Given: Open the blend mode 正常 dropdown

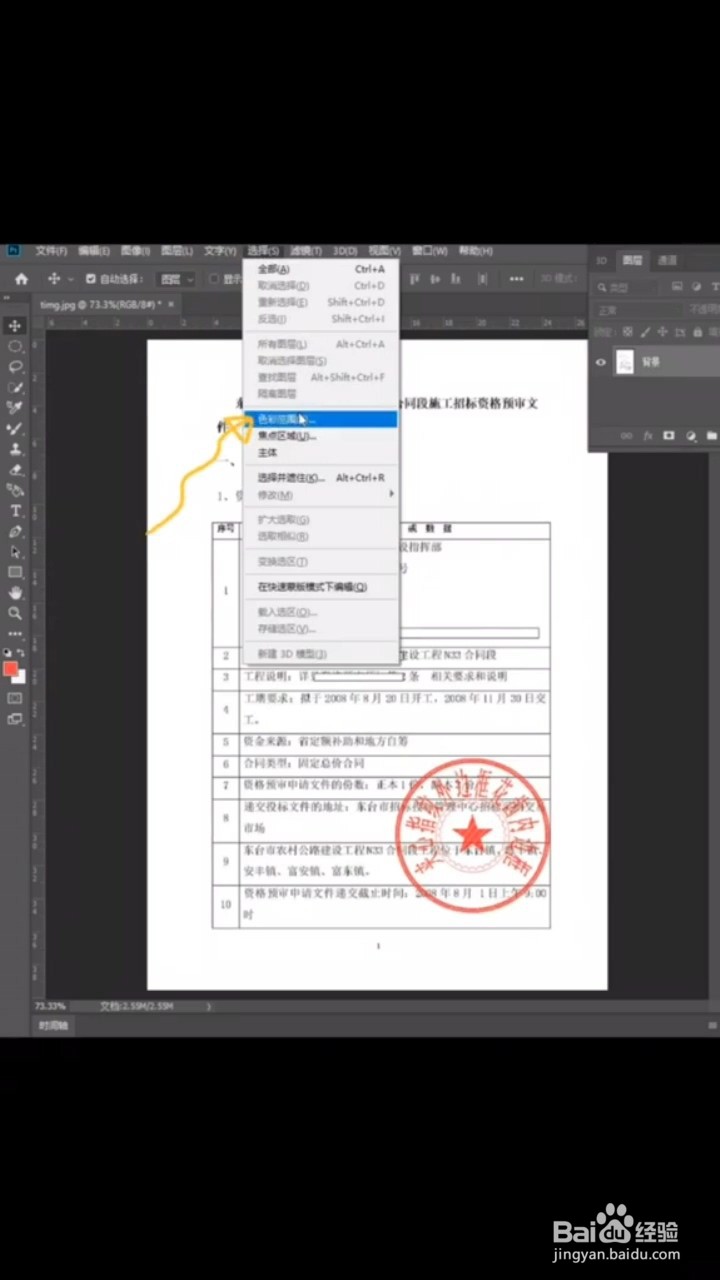Looking at the screenshot, I should tap(638, 310).
